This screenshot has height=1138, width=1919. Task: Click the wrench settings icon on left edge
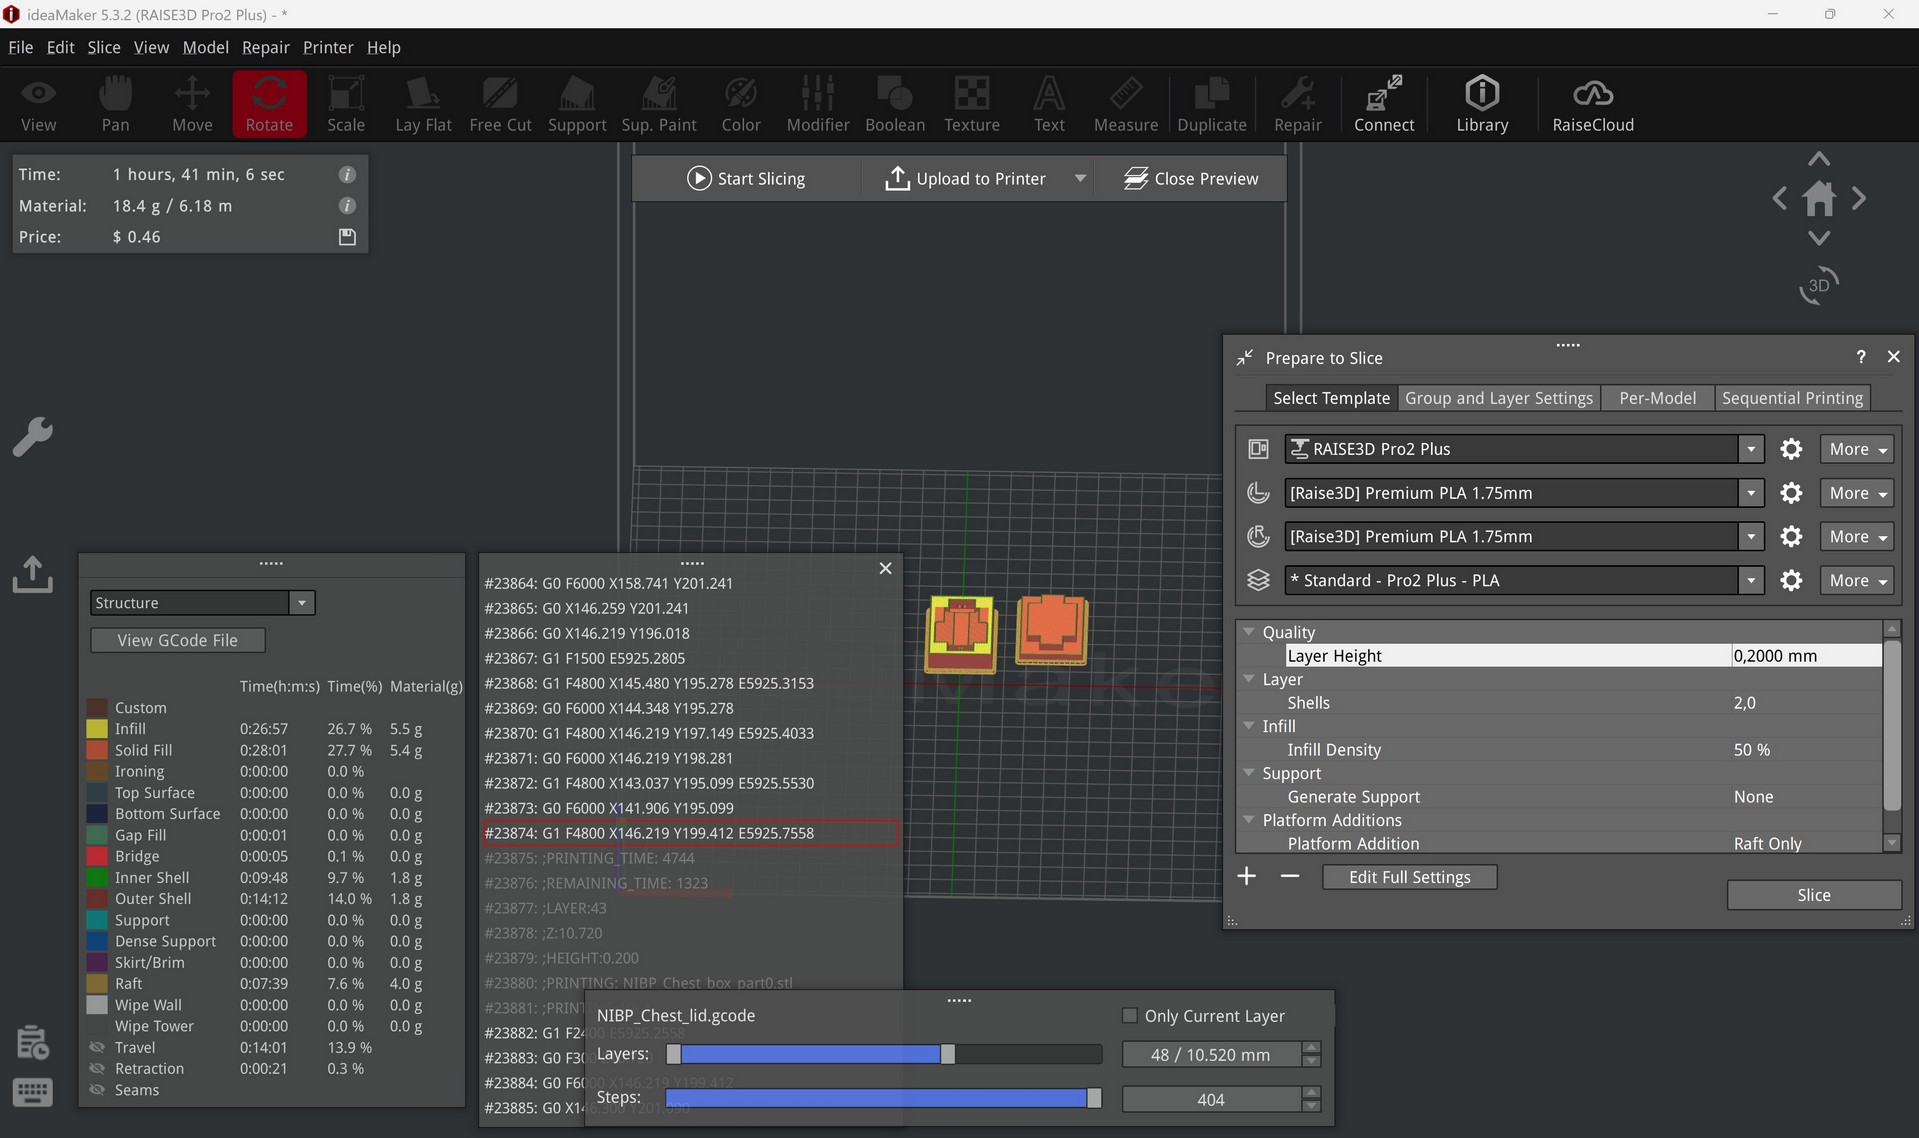[x=32, y=437]
